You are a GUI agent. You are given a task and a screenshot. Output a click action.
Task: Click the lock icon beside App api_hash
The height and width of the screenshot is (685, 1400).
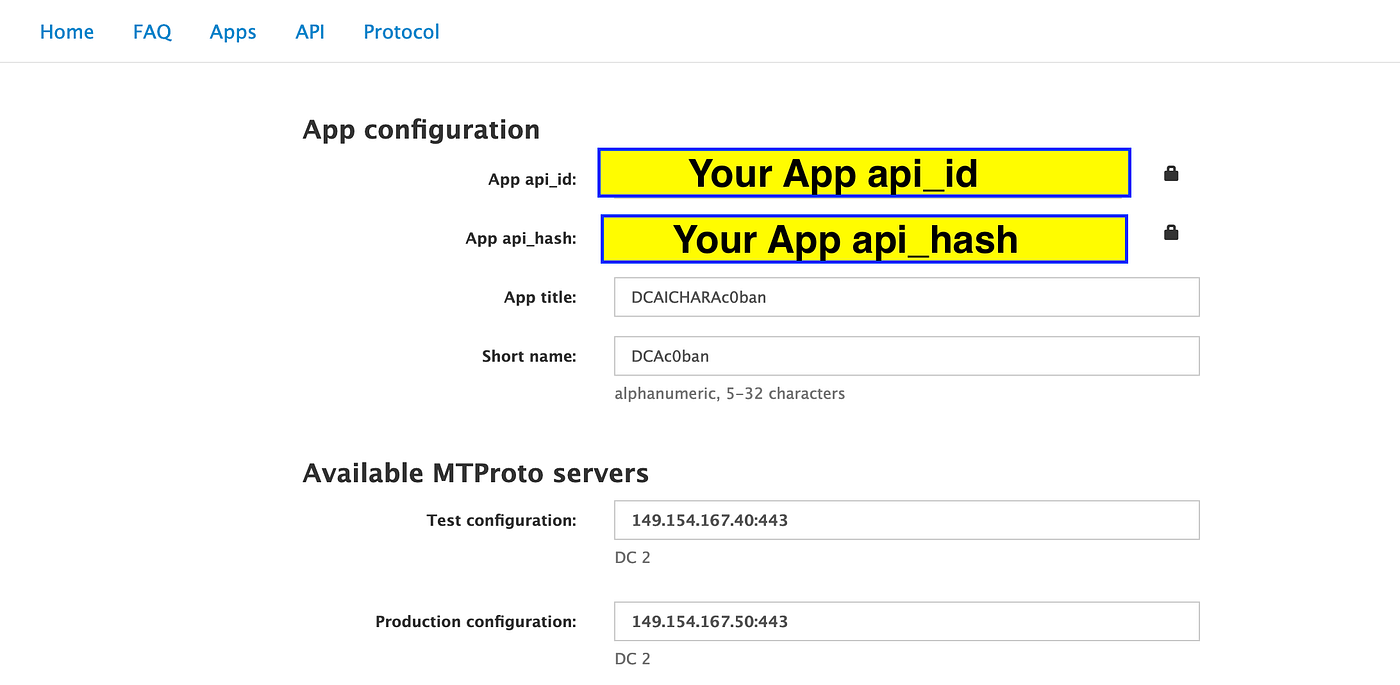point(1171,233)
